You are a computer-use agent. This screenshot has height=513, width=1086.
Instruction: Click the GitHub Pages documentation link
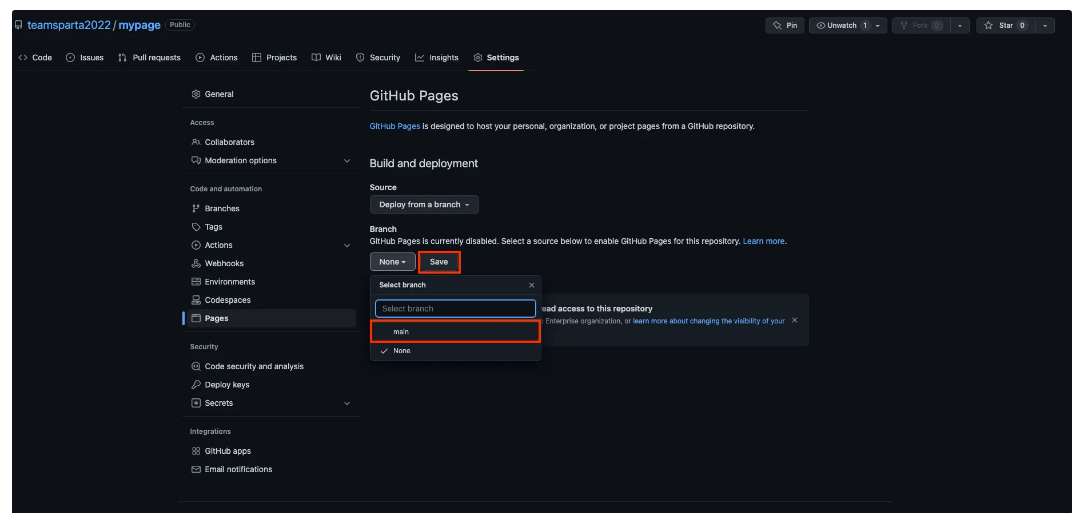395,127
